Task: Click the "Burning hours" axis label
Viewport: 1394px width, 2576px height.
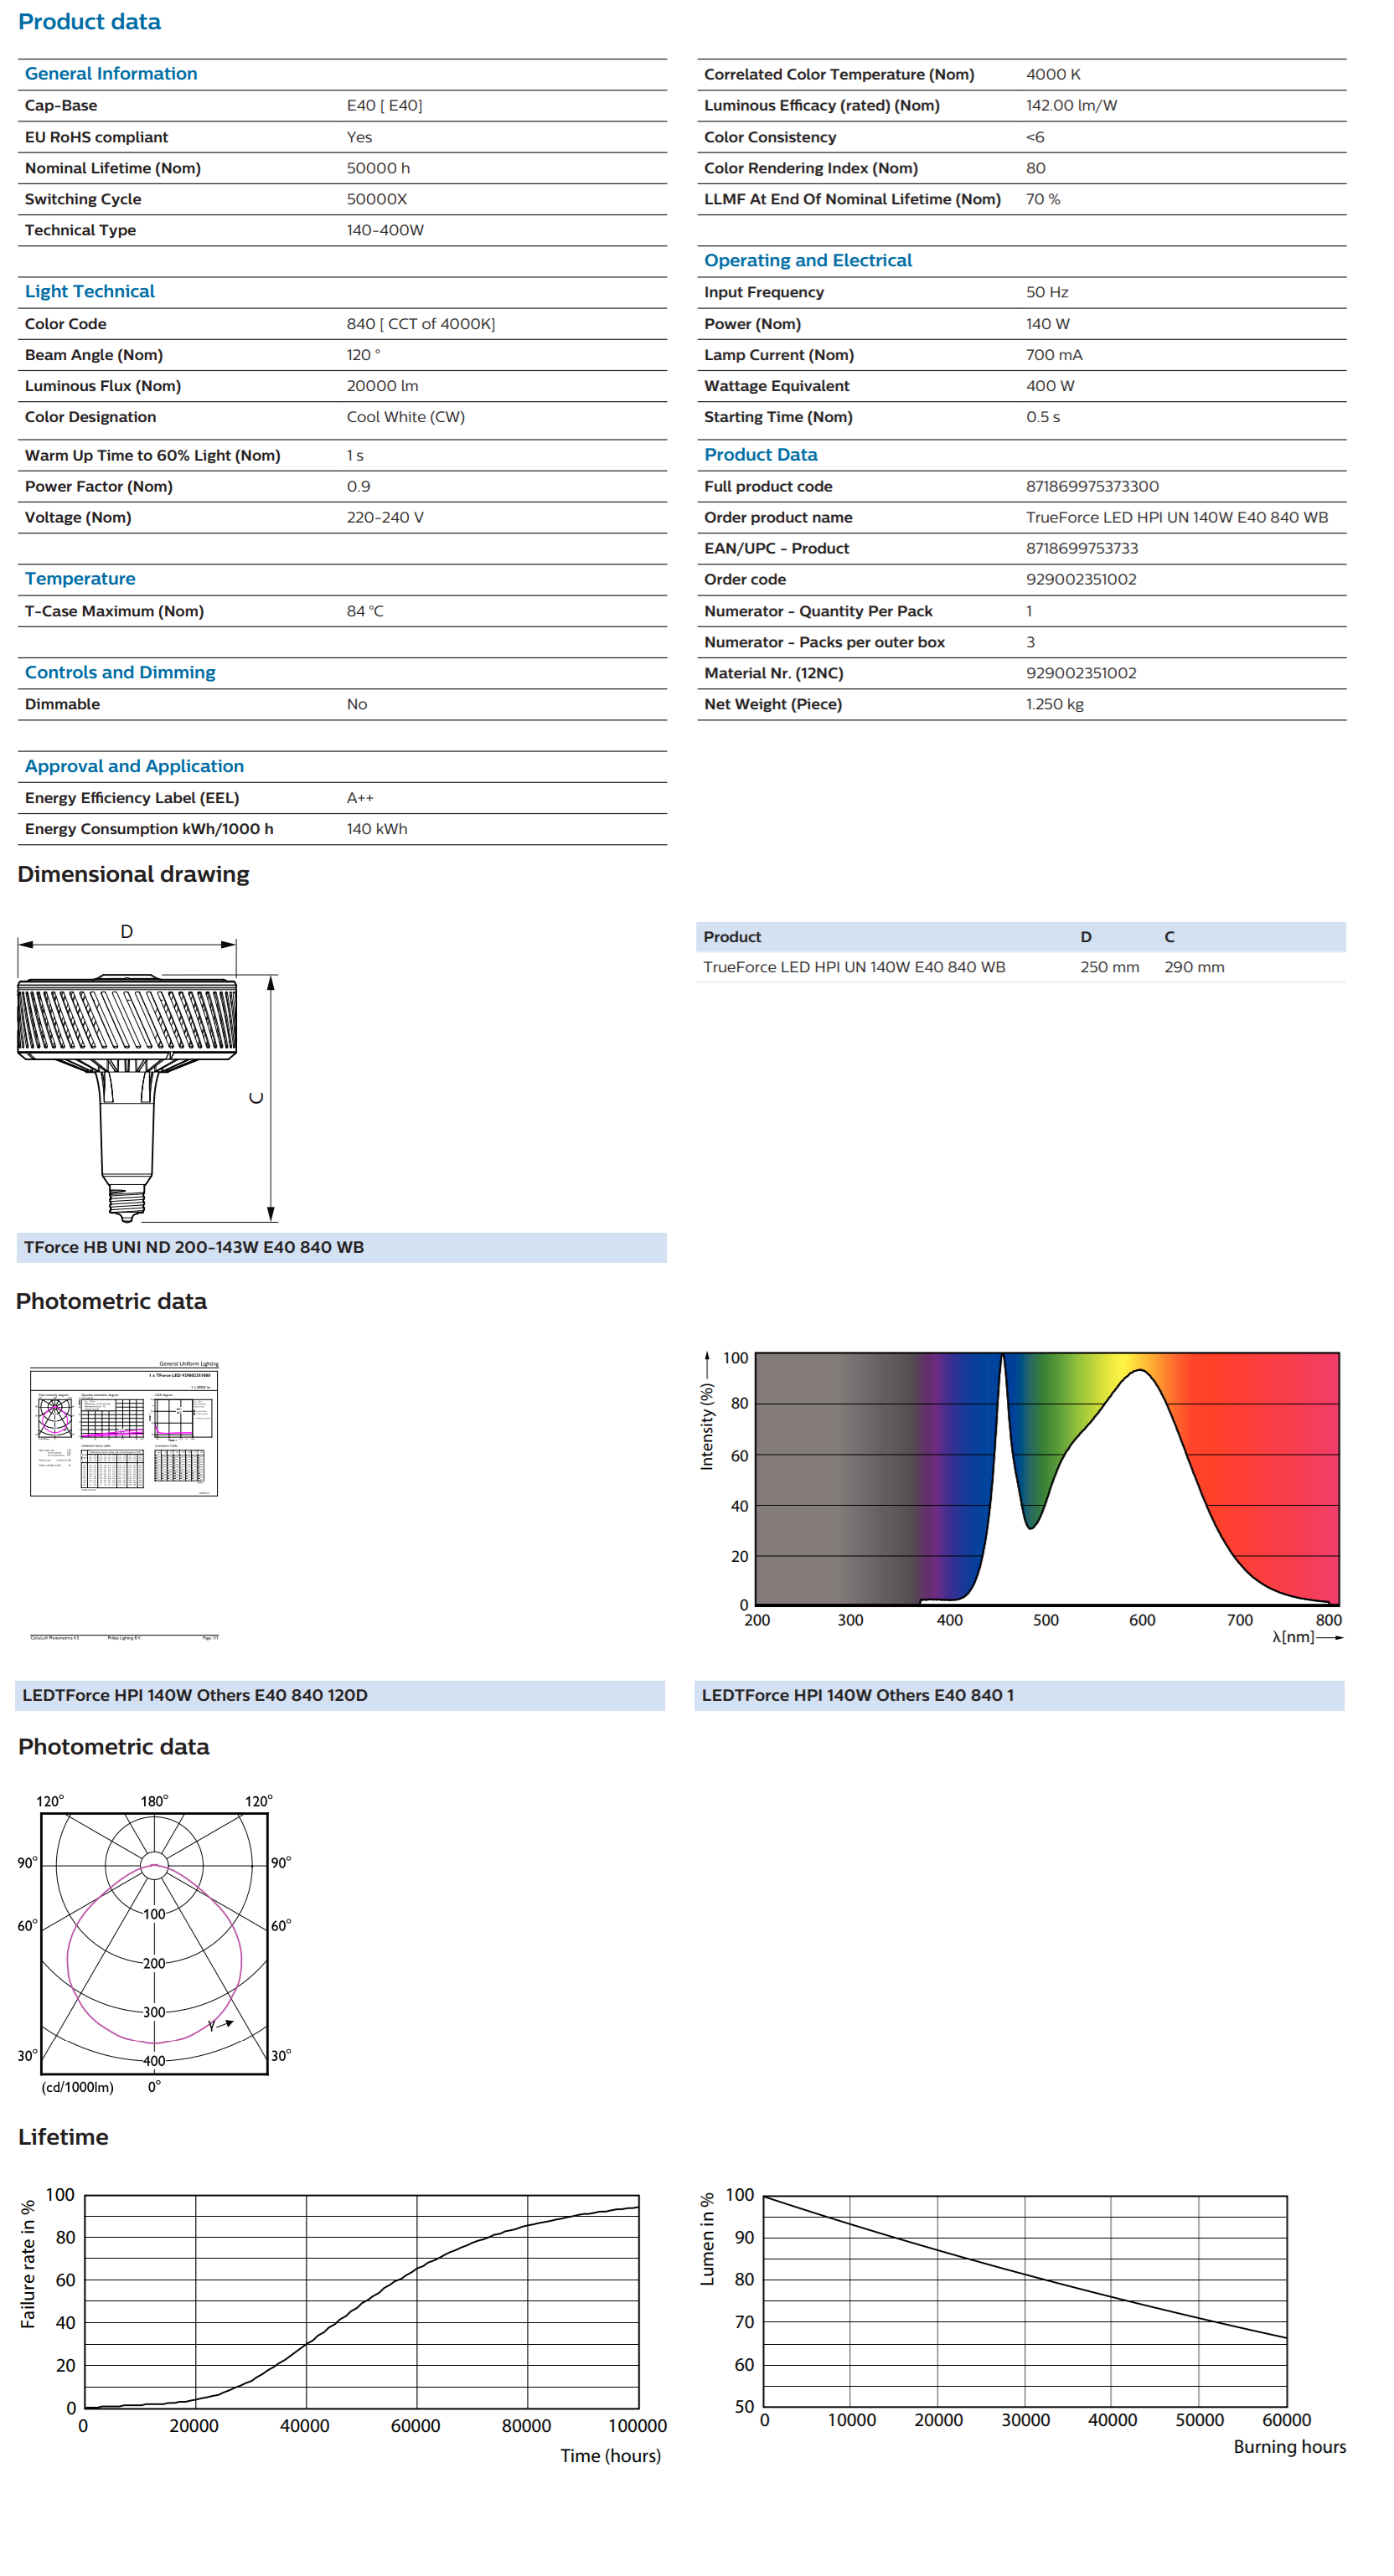Action: [1289, 2448]
